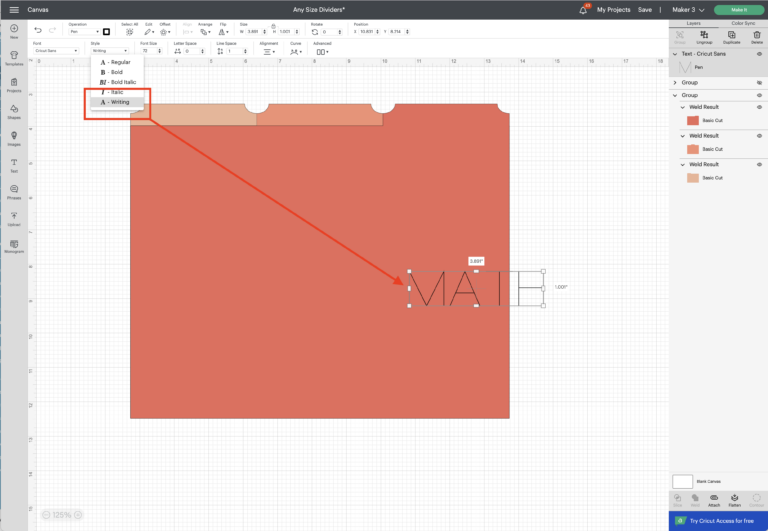Click the pen color swatch next to Operation

[106, 31]
